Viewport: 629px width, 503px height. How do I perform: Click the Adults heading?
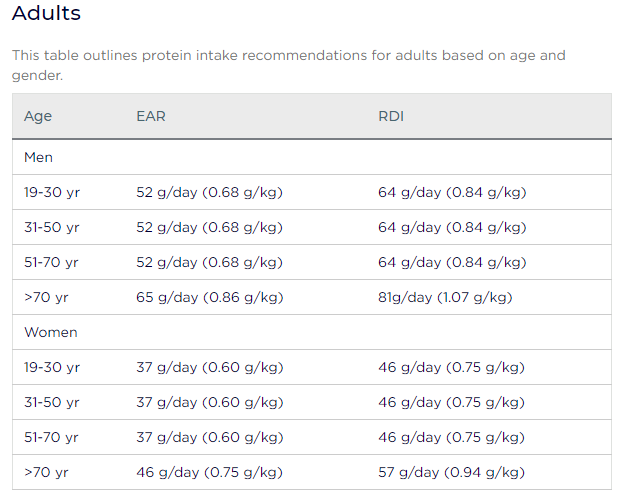point(46,13)
